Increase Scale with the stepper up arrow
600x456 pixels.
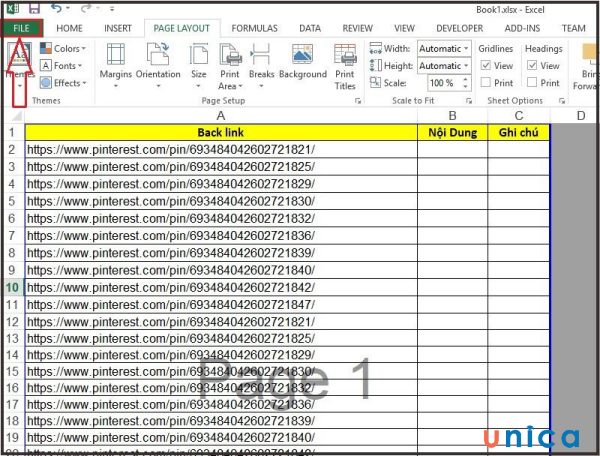point(465,79)
